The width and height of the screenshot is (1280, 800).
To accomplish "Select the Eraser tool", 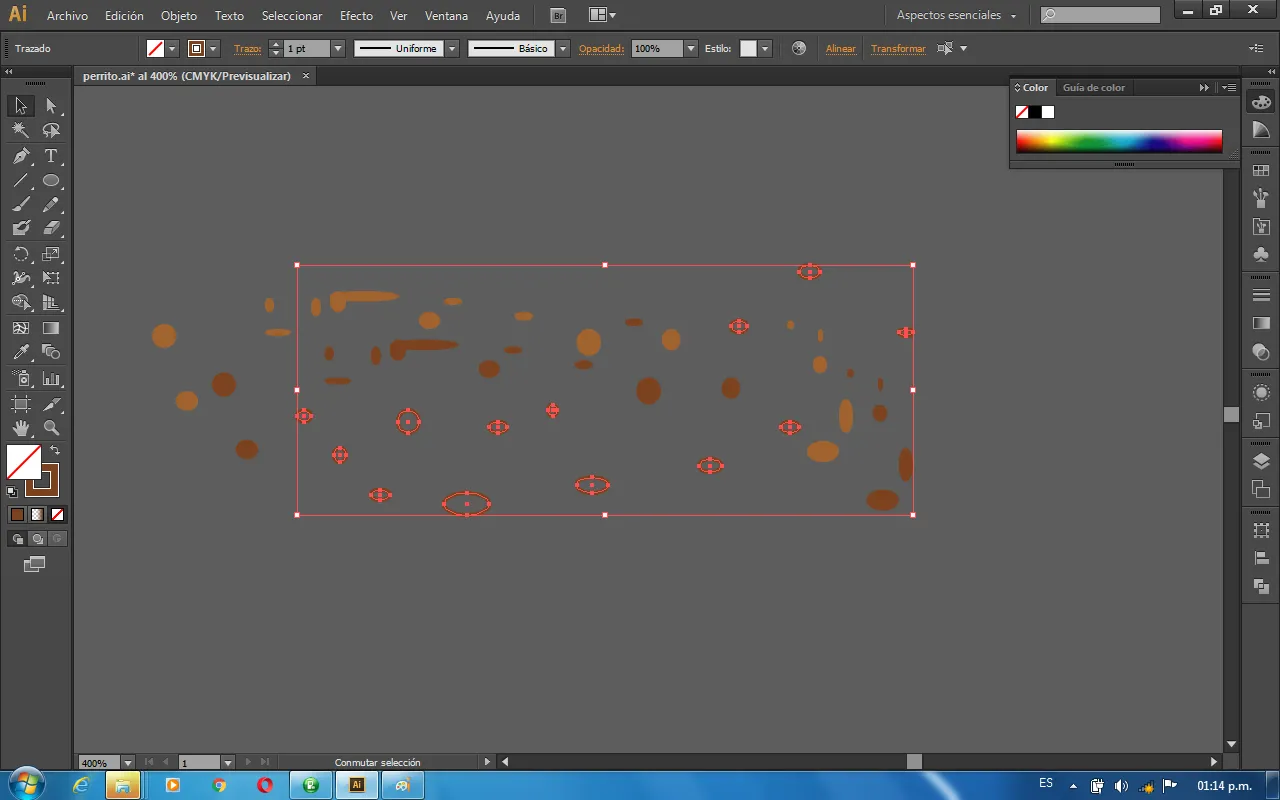I will (x=51, y=229).
